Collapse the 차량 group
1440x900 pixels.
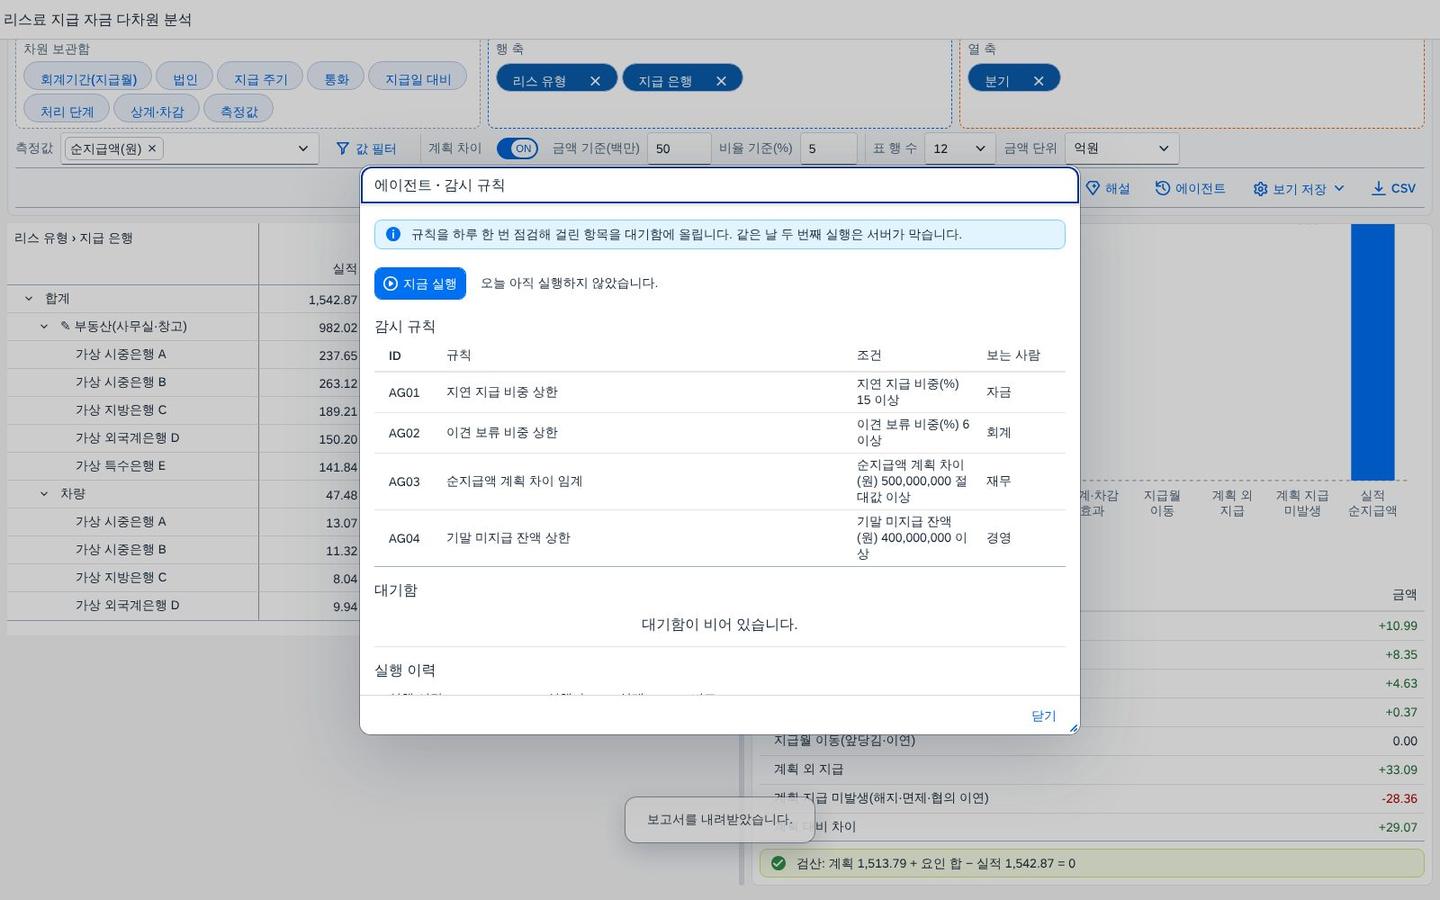pos(44,494)
